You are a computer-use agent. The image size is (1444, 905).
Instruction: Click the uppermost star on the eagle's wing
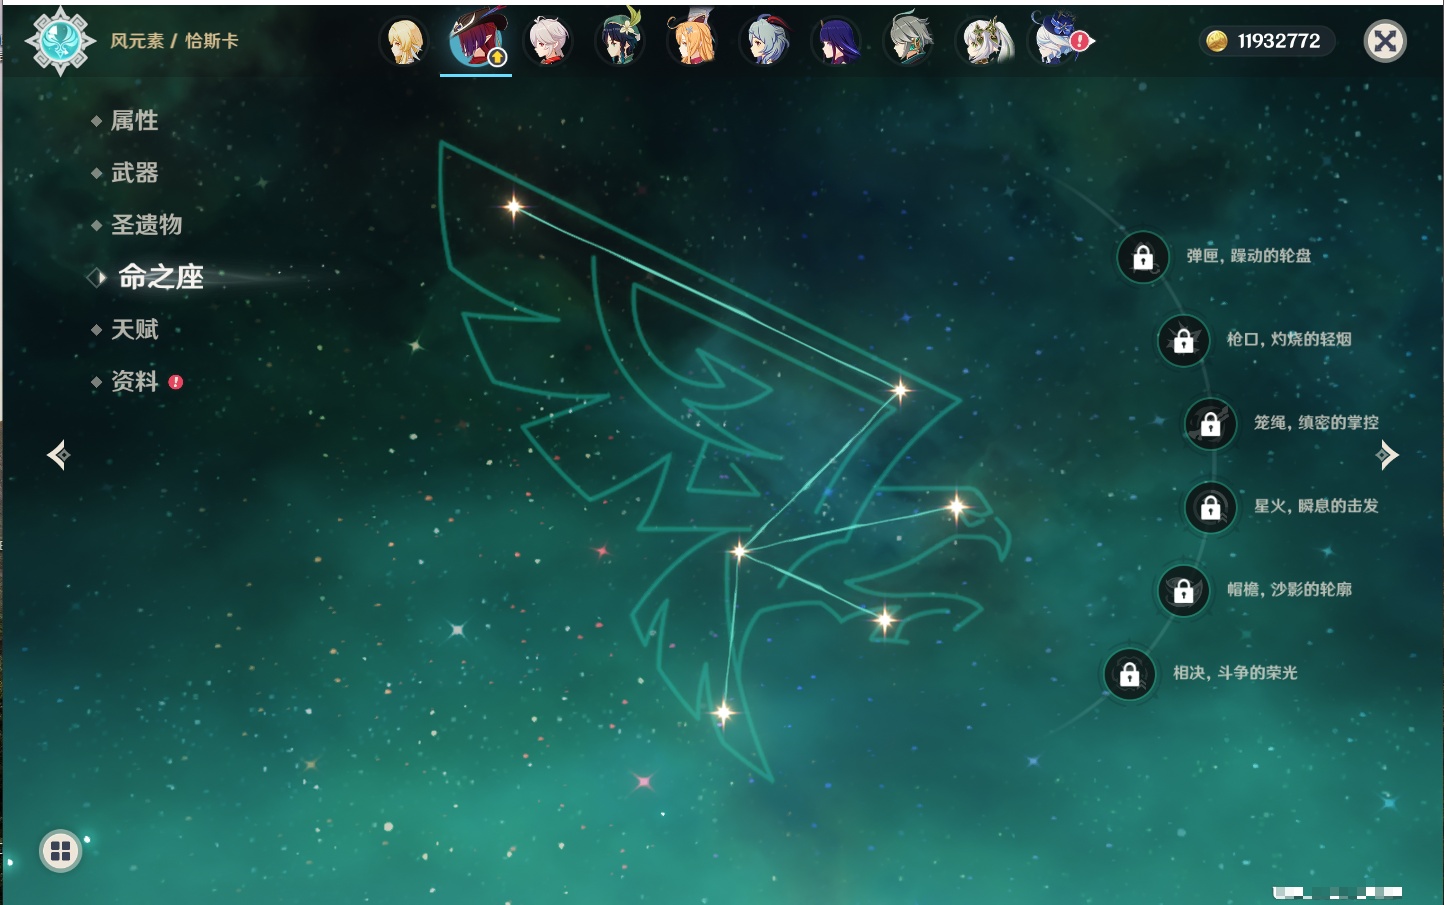513,207
